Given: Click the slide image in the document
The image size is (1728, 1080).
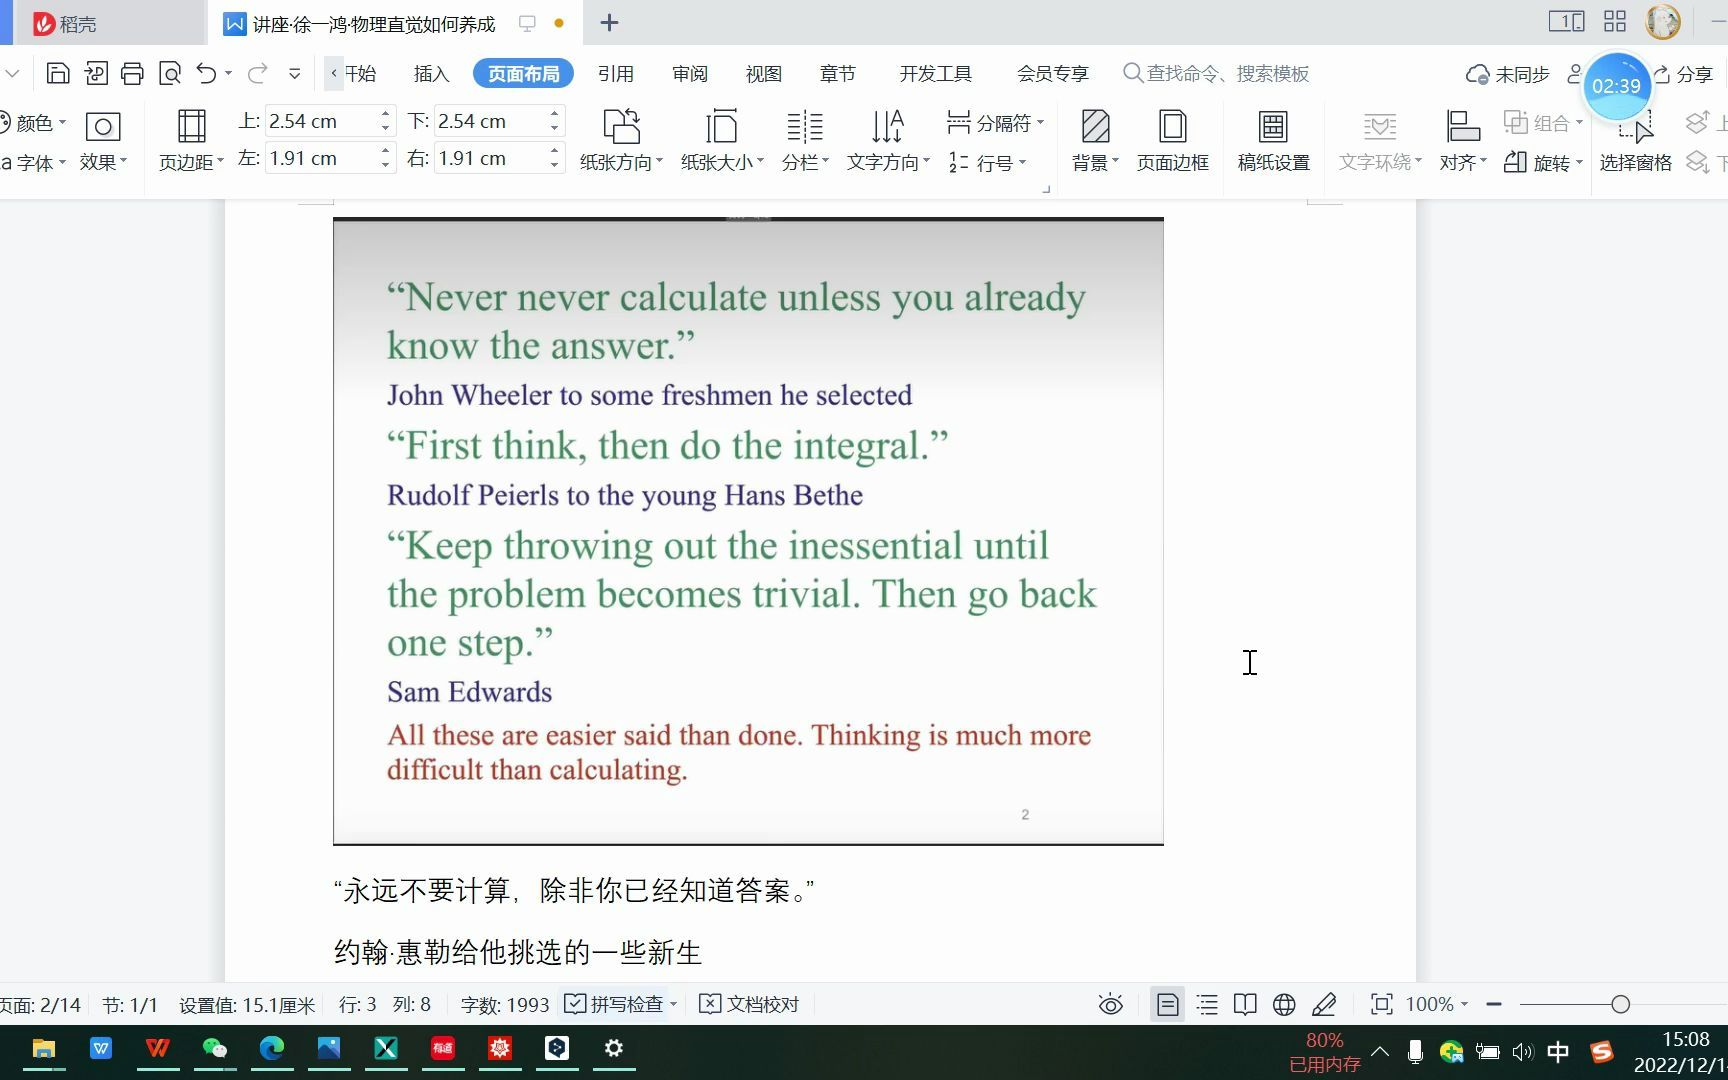Looking at the screenshot, I should tap(748, 531).
